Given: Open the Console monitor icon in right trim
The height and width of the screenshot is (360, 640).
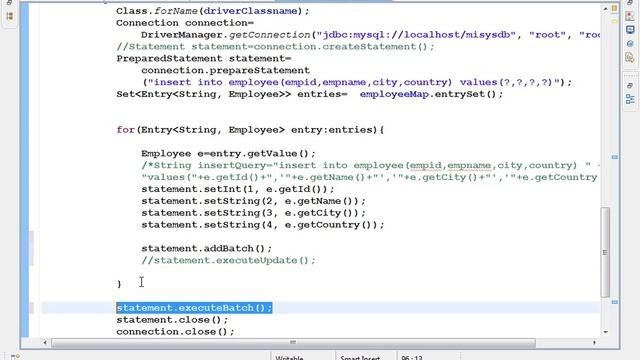Looking at the screenshot, I should click(x=630, y=30).
